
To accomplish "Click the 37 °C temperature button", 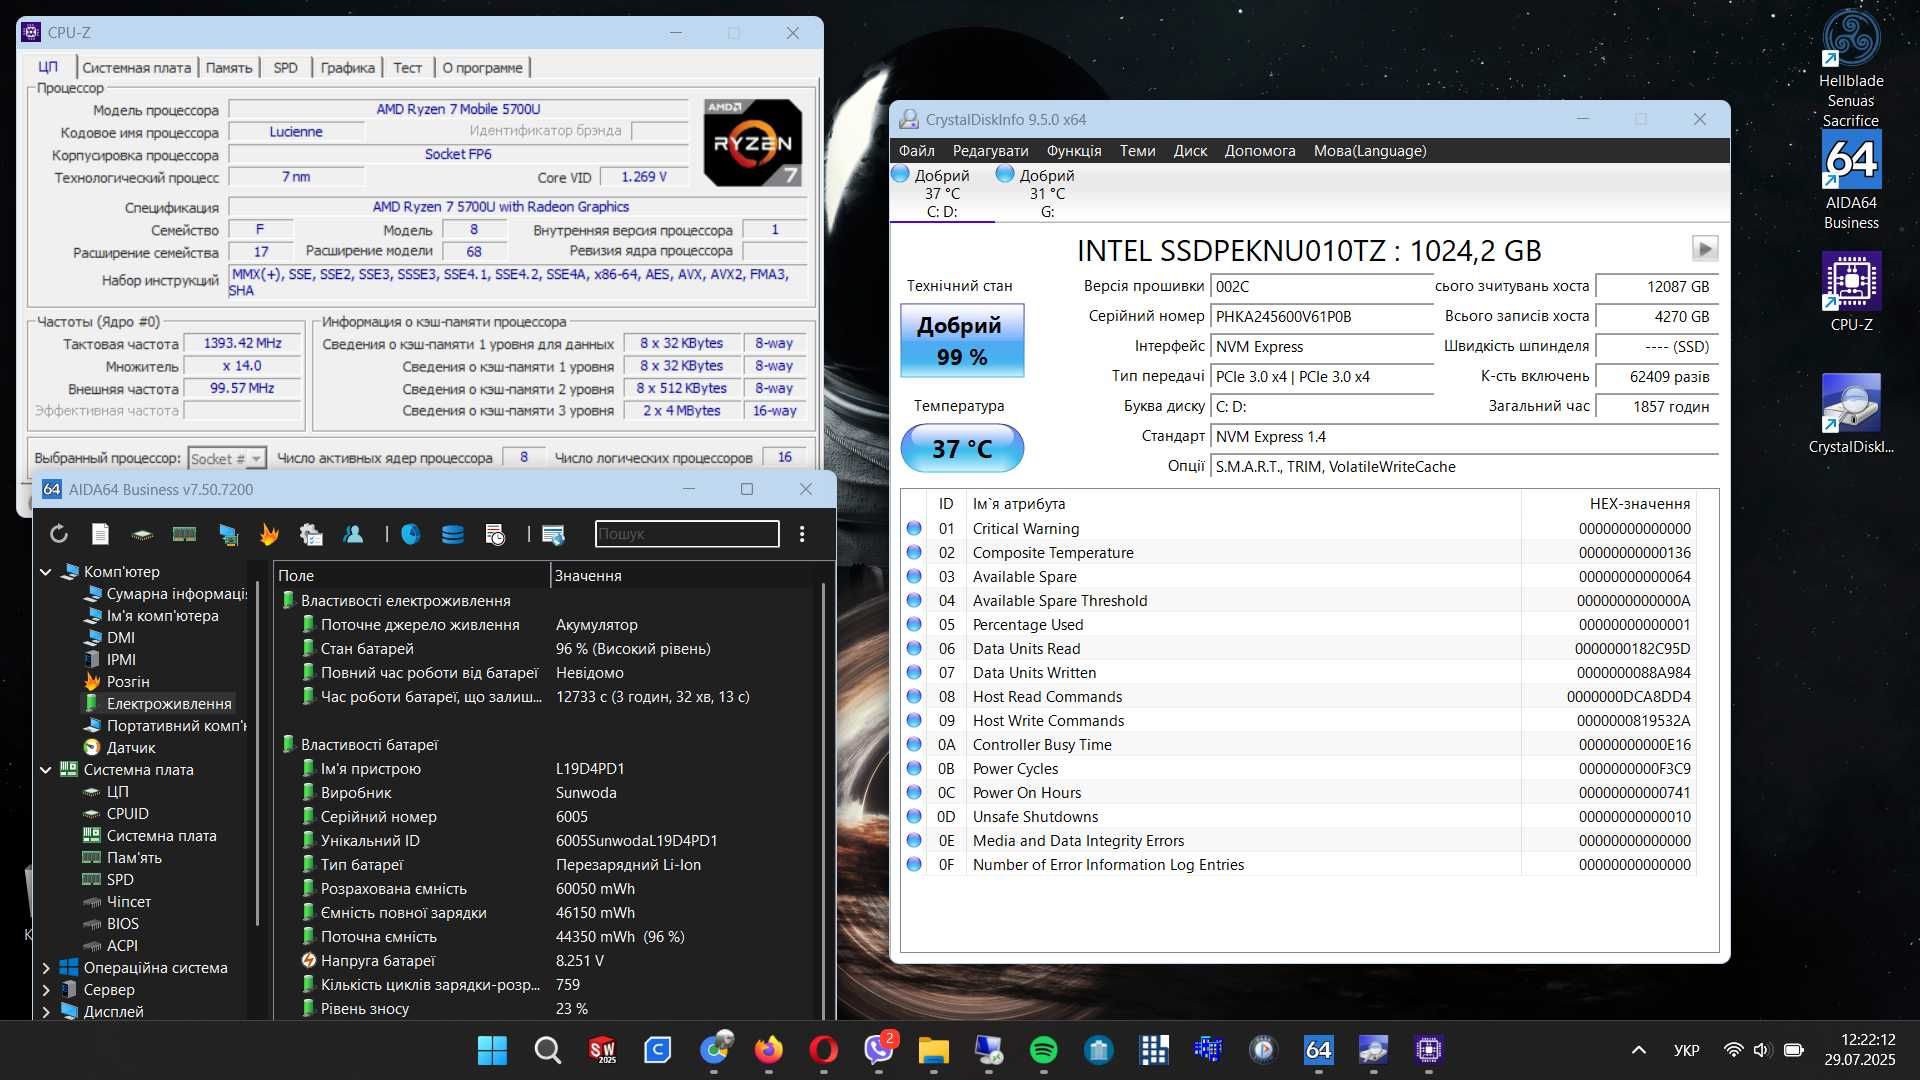I will (962, 448).
